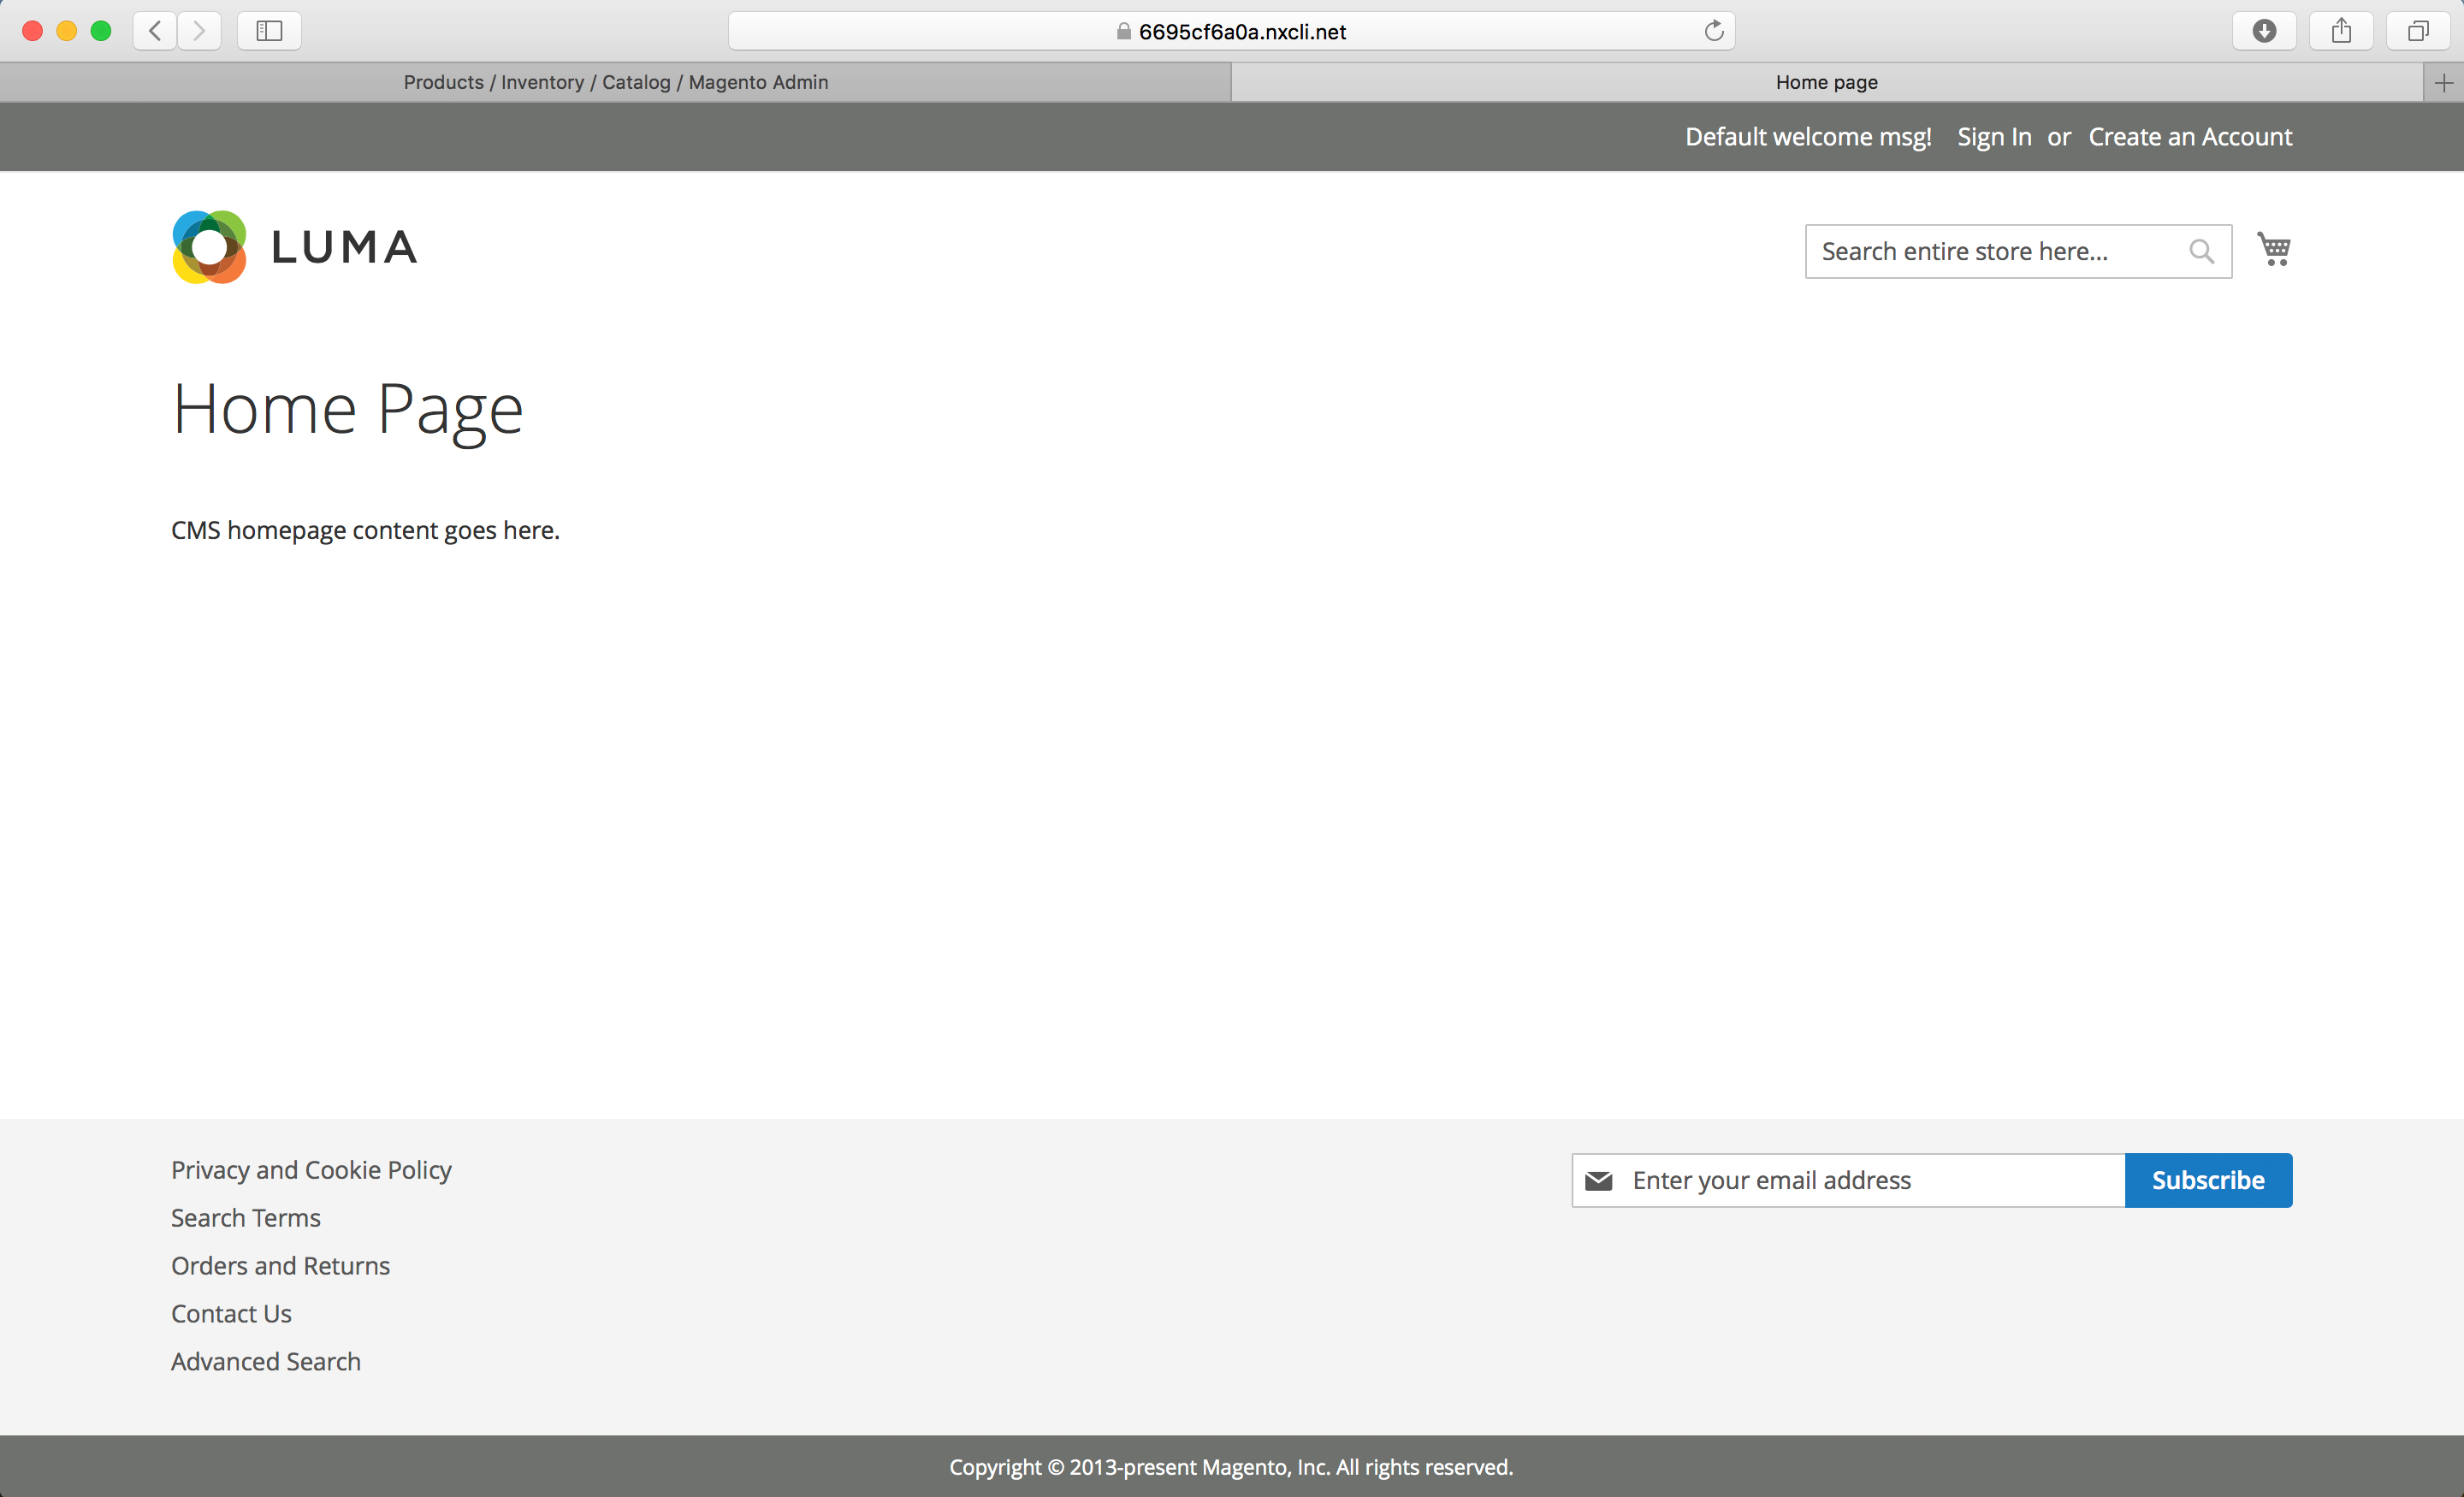2464x1497 pixels.
Task: Click the magnifier search icon in store search
Action: pos(2201,251)
